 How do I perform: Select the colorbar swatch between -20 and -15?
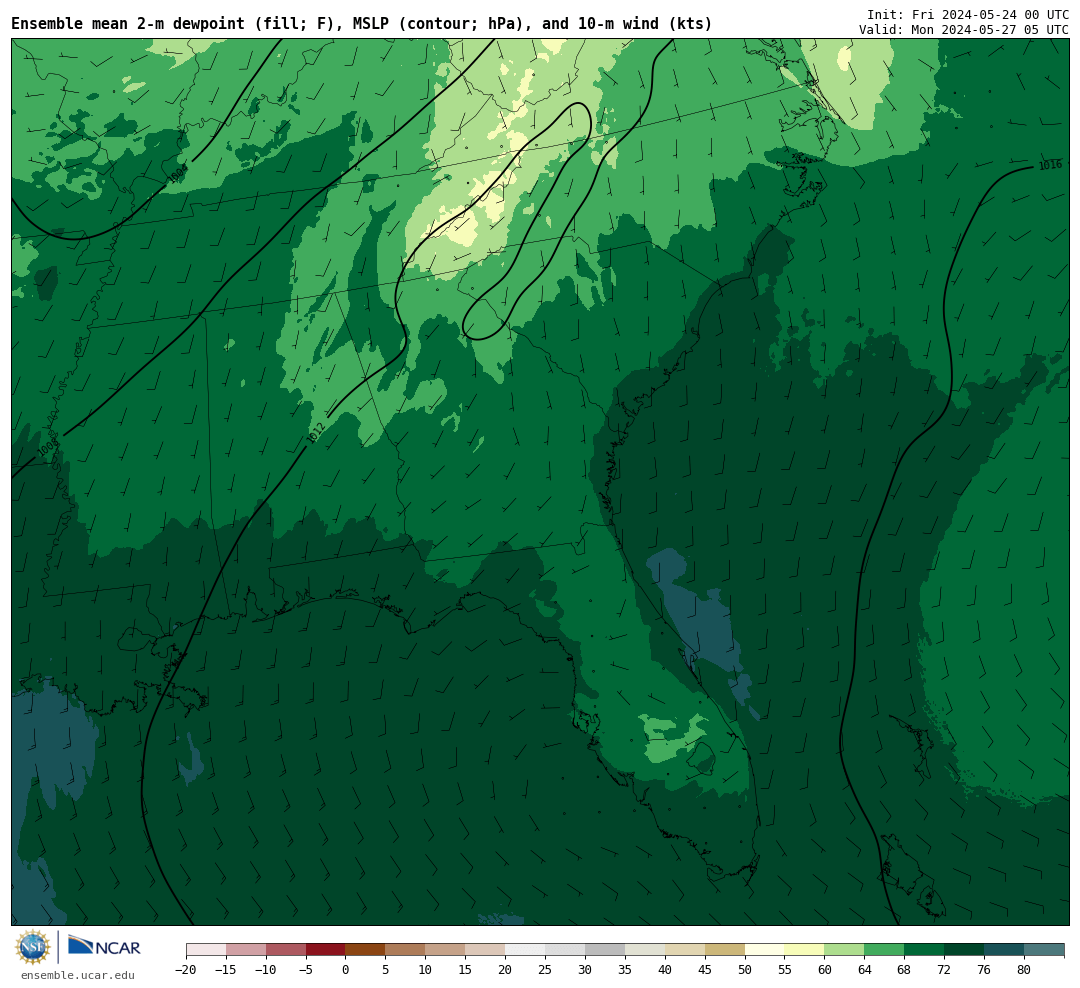click(x=206, y=950)
